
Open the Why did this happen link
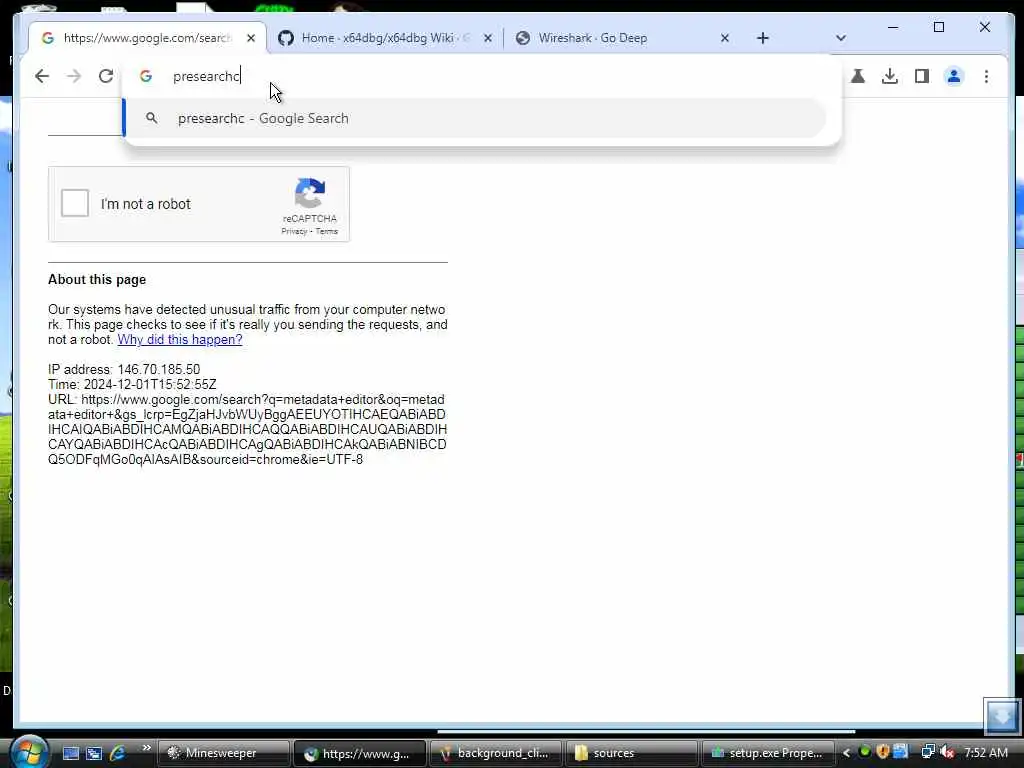coord(180,340)
